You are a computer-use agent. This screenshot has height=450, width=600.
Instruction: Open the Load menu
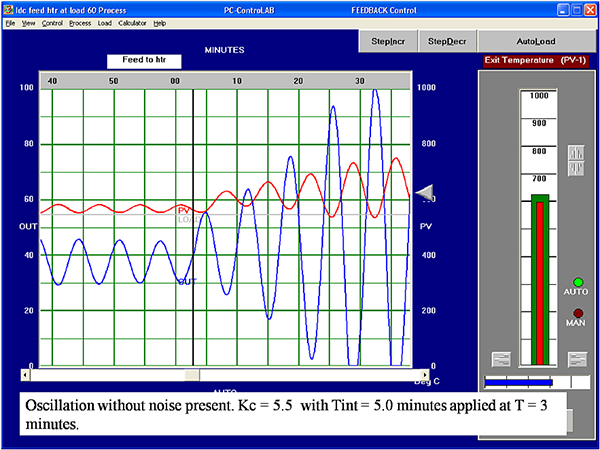pyautogui.click(x=104, y=23)
